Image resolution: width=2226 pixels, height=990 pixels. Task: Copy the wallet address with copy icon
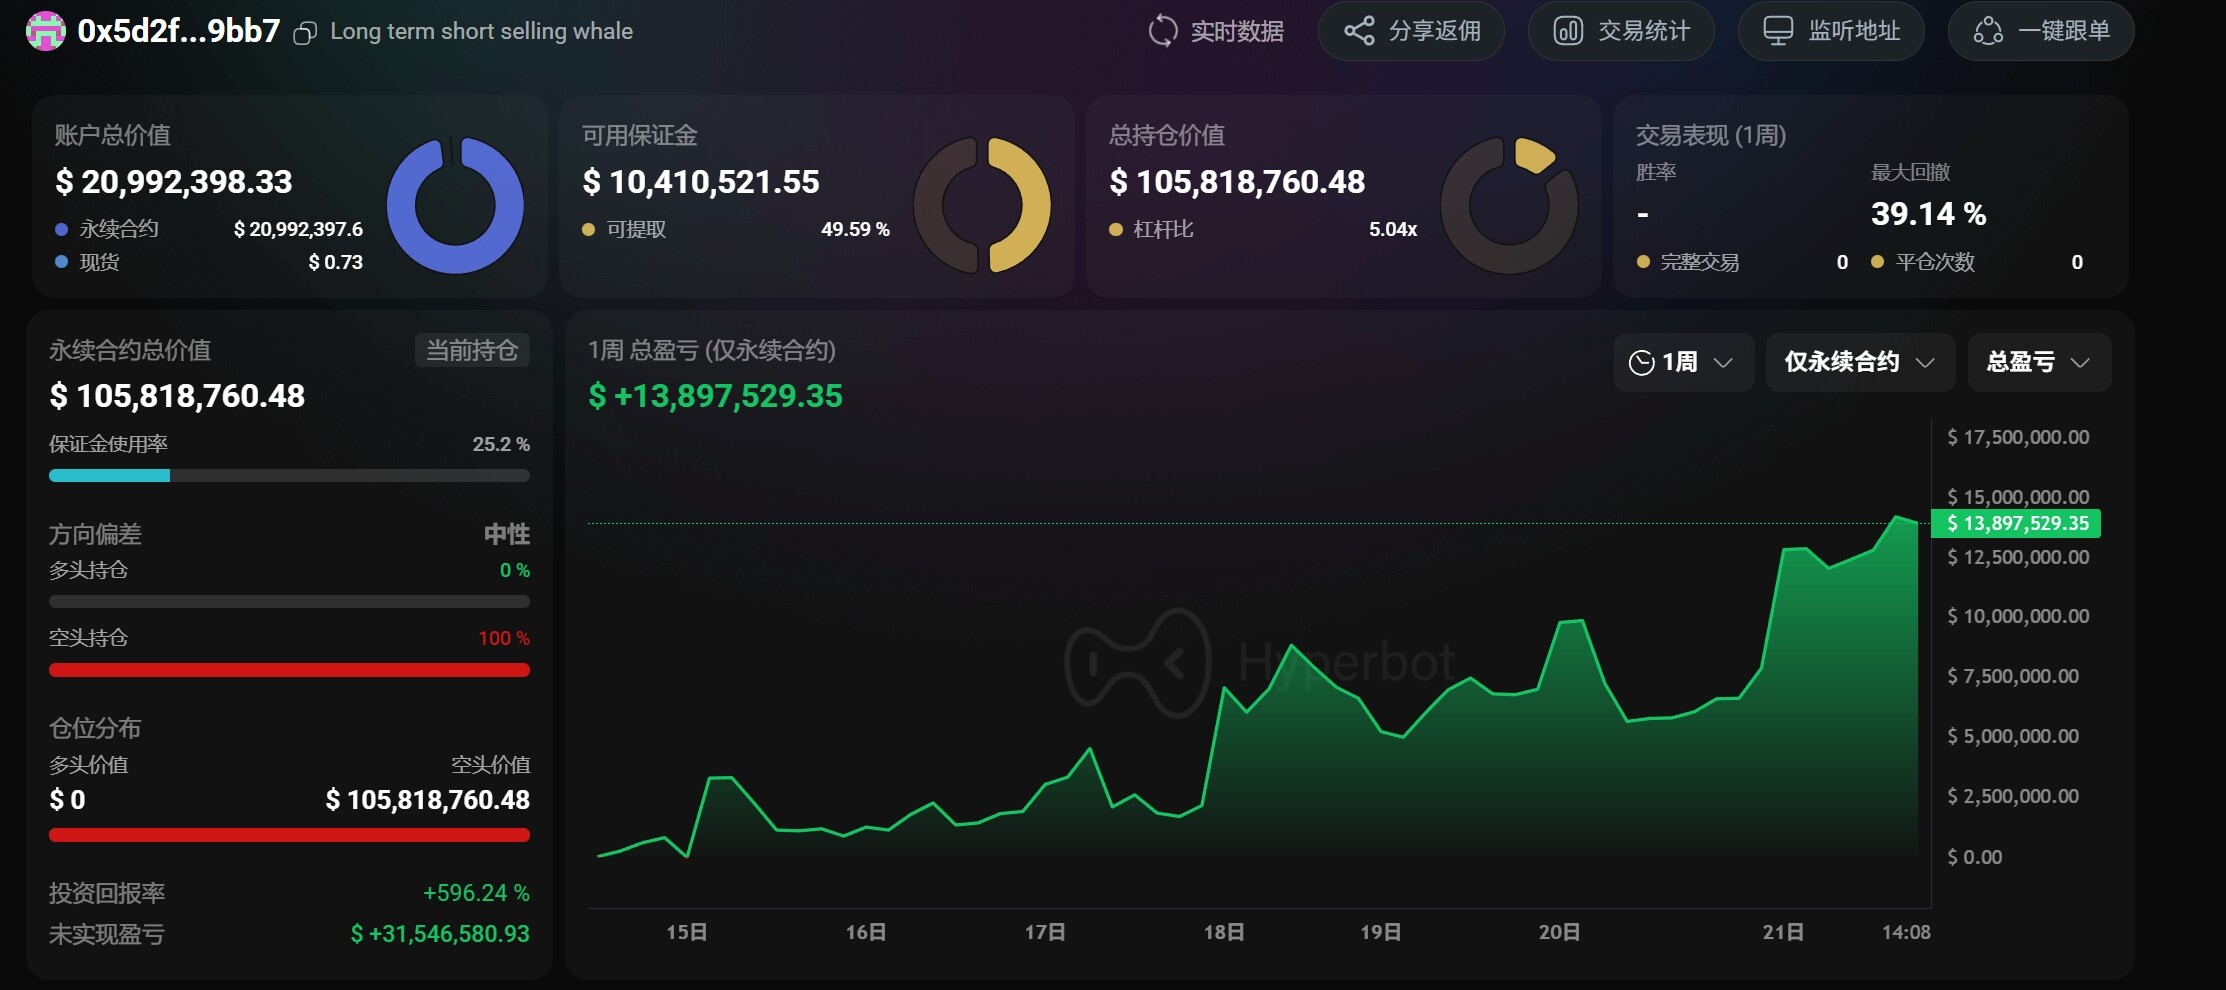305,33
